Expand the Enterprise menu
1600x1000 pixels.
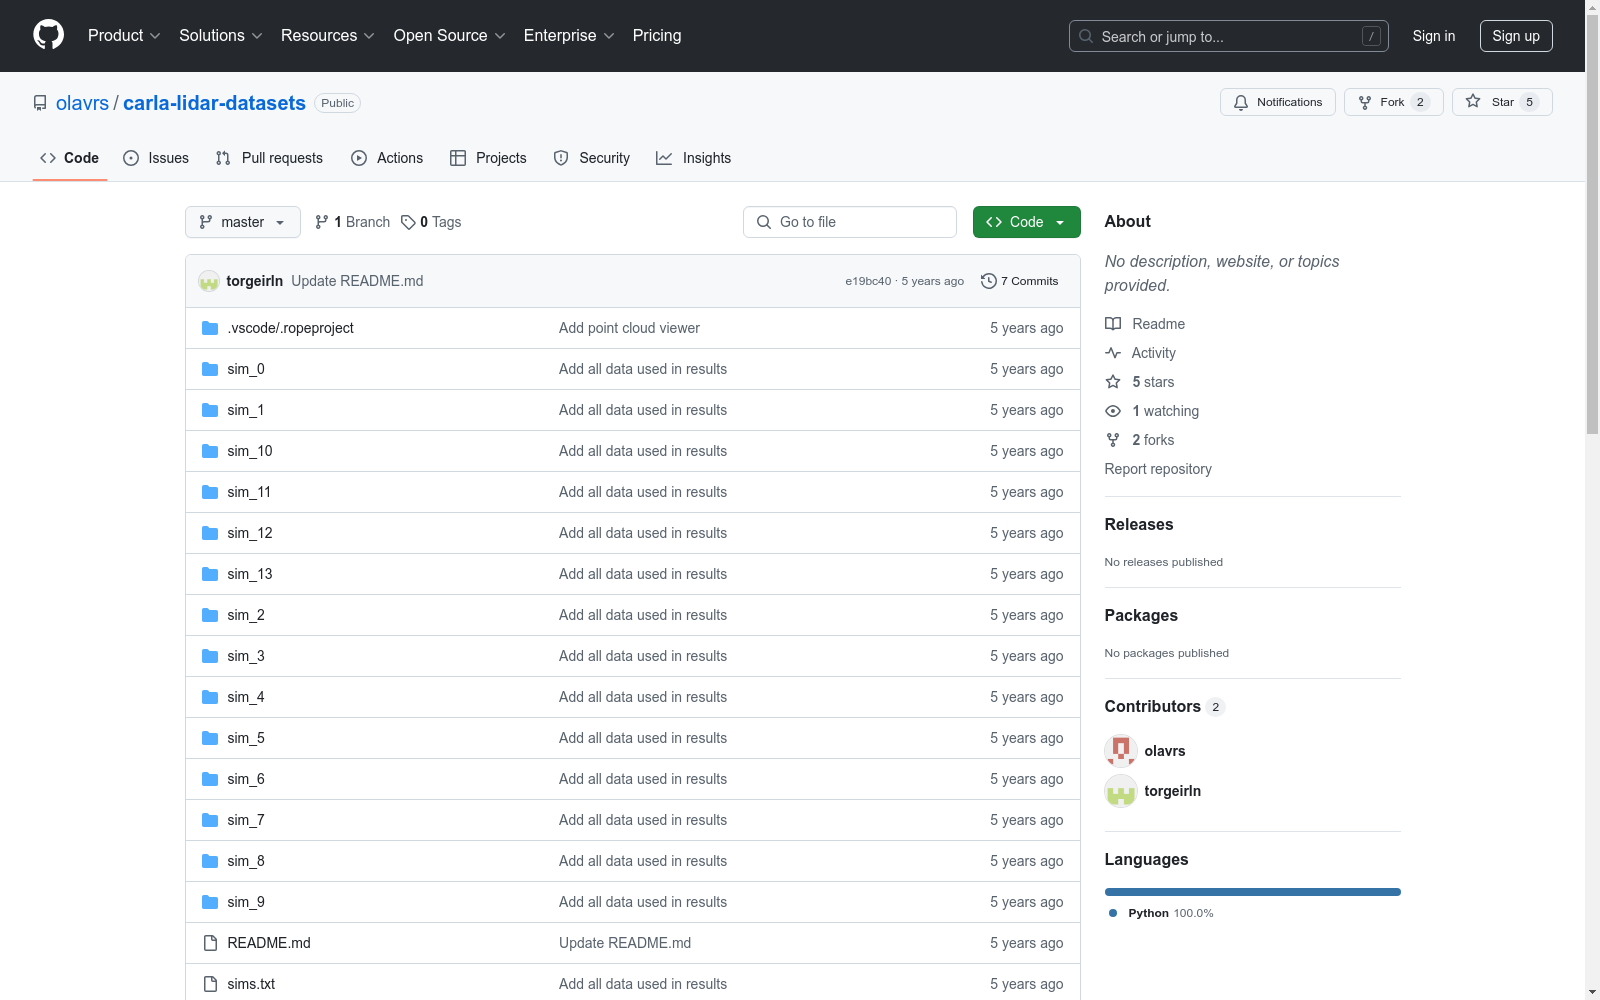coord(569,36)
